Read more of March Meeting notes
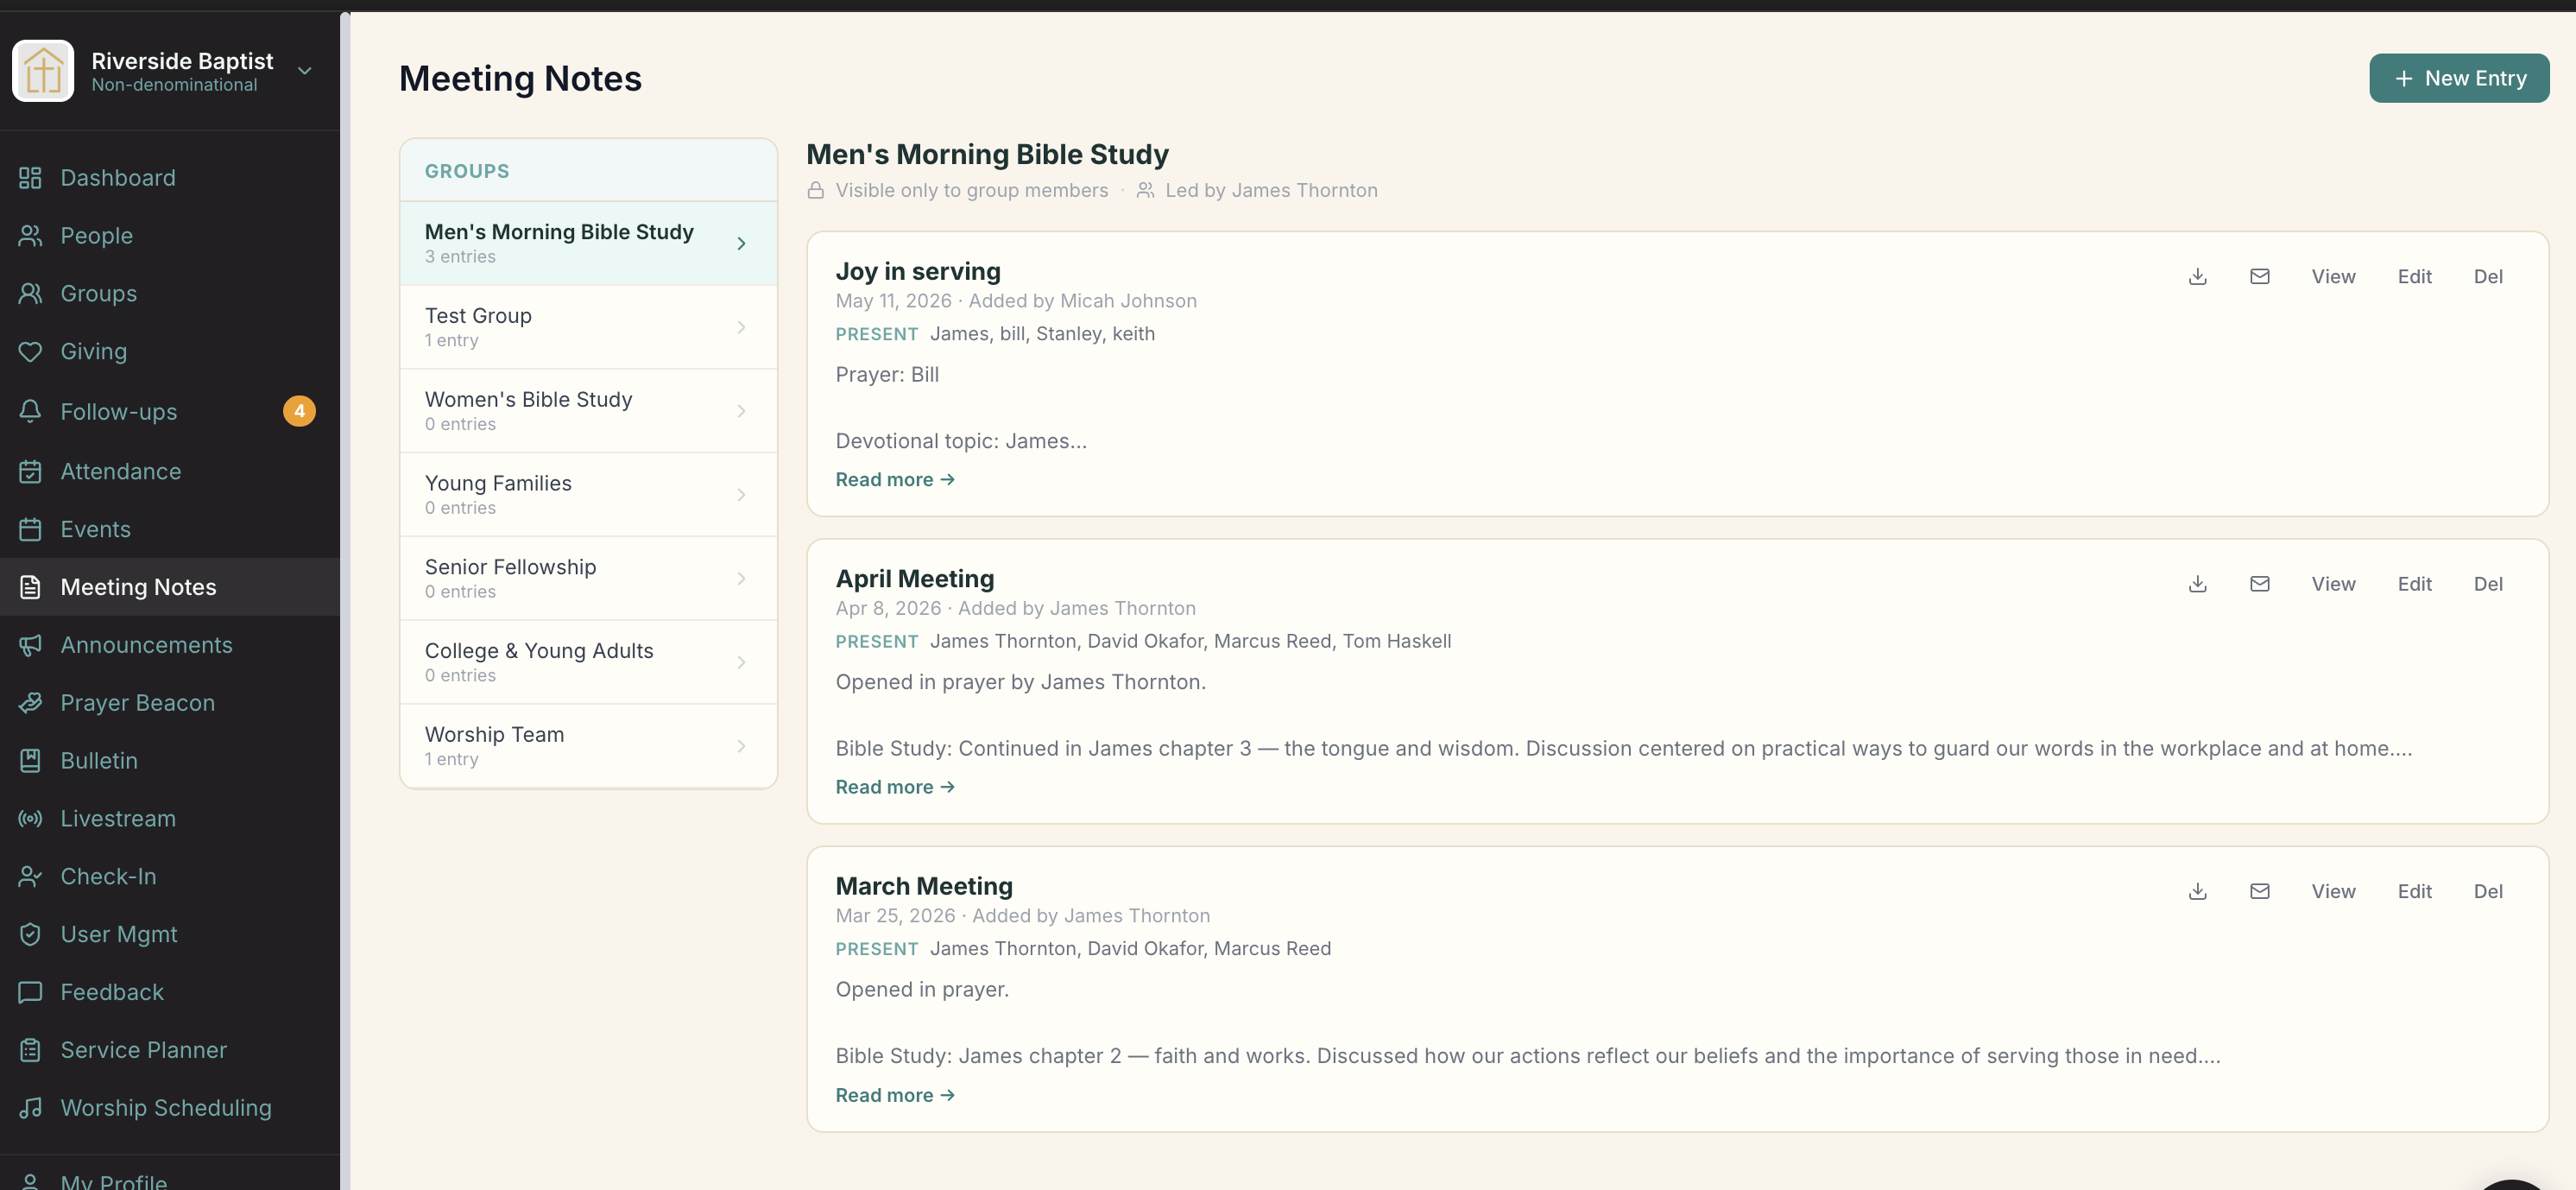 (895, 1096)
